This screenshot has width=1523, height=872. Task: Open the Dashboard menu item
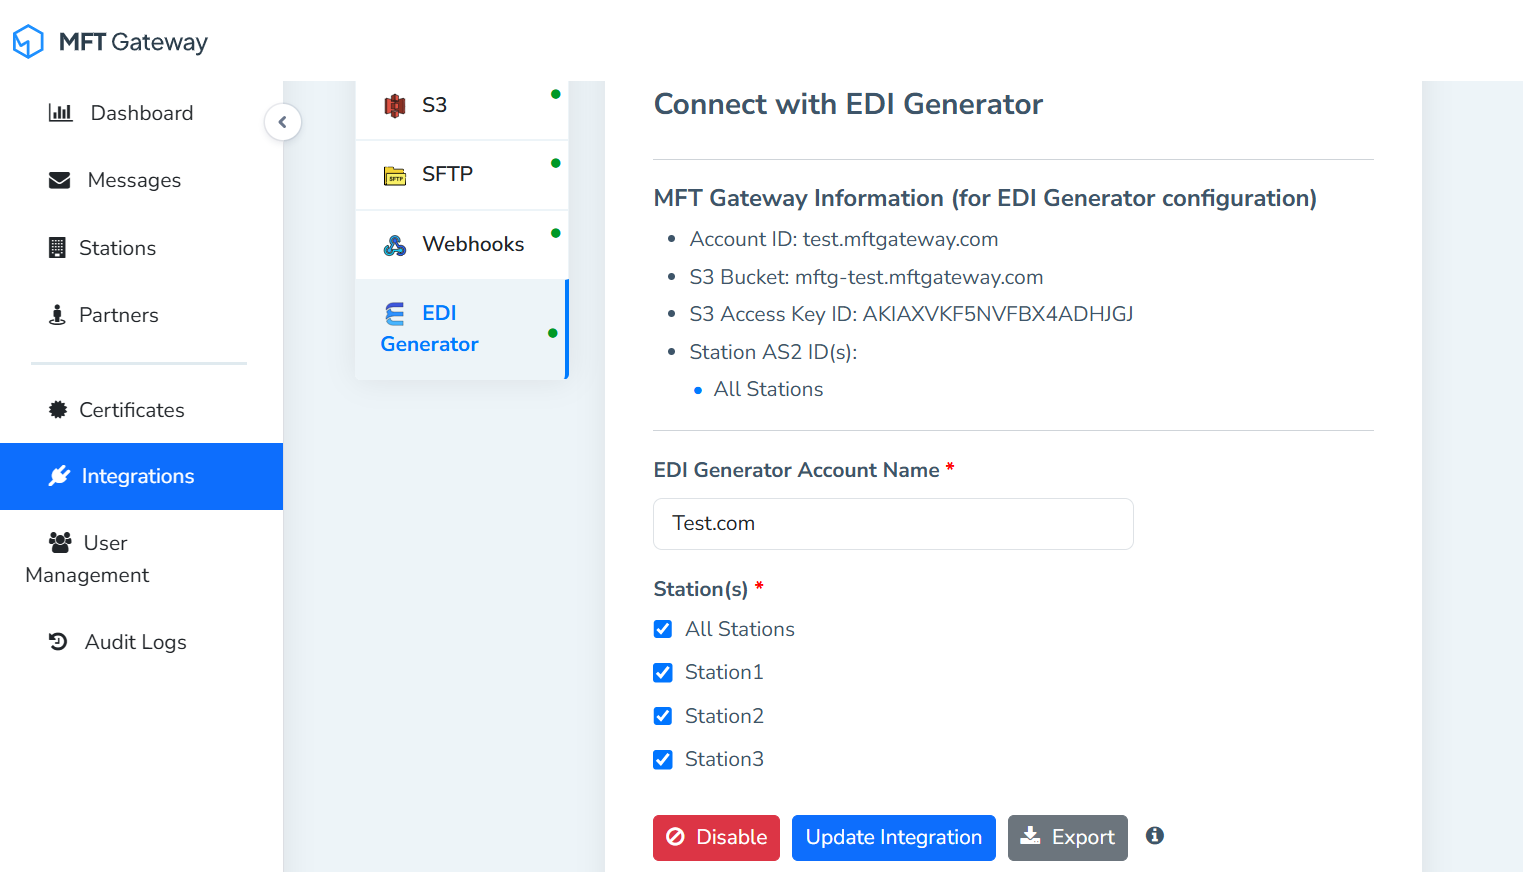[141, 113]
